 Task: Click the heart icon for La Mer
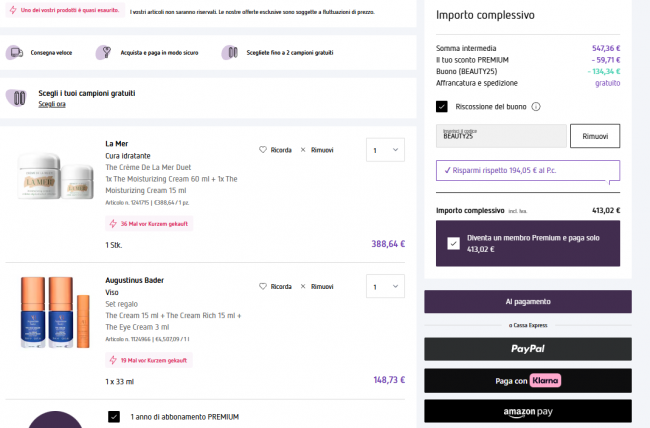[x=263, y=150]
